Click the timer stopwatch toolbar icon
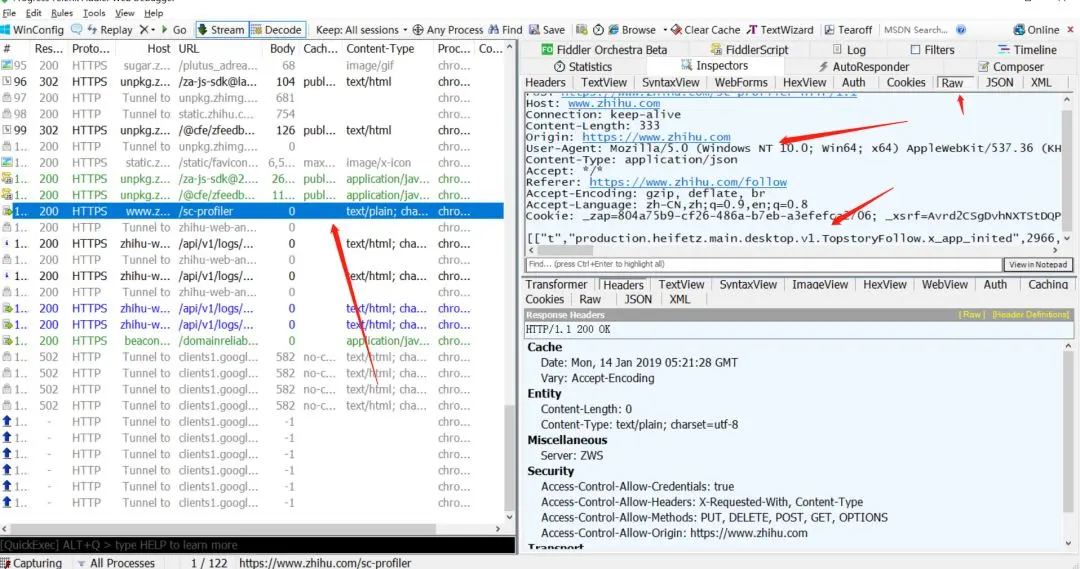The width and height of the screenshot is (1080, 569). coord(598,30)
